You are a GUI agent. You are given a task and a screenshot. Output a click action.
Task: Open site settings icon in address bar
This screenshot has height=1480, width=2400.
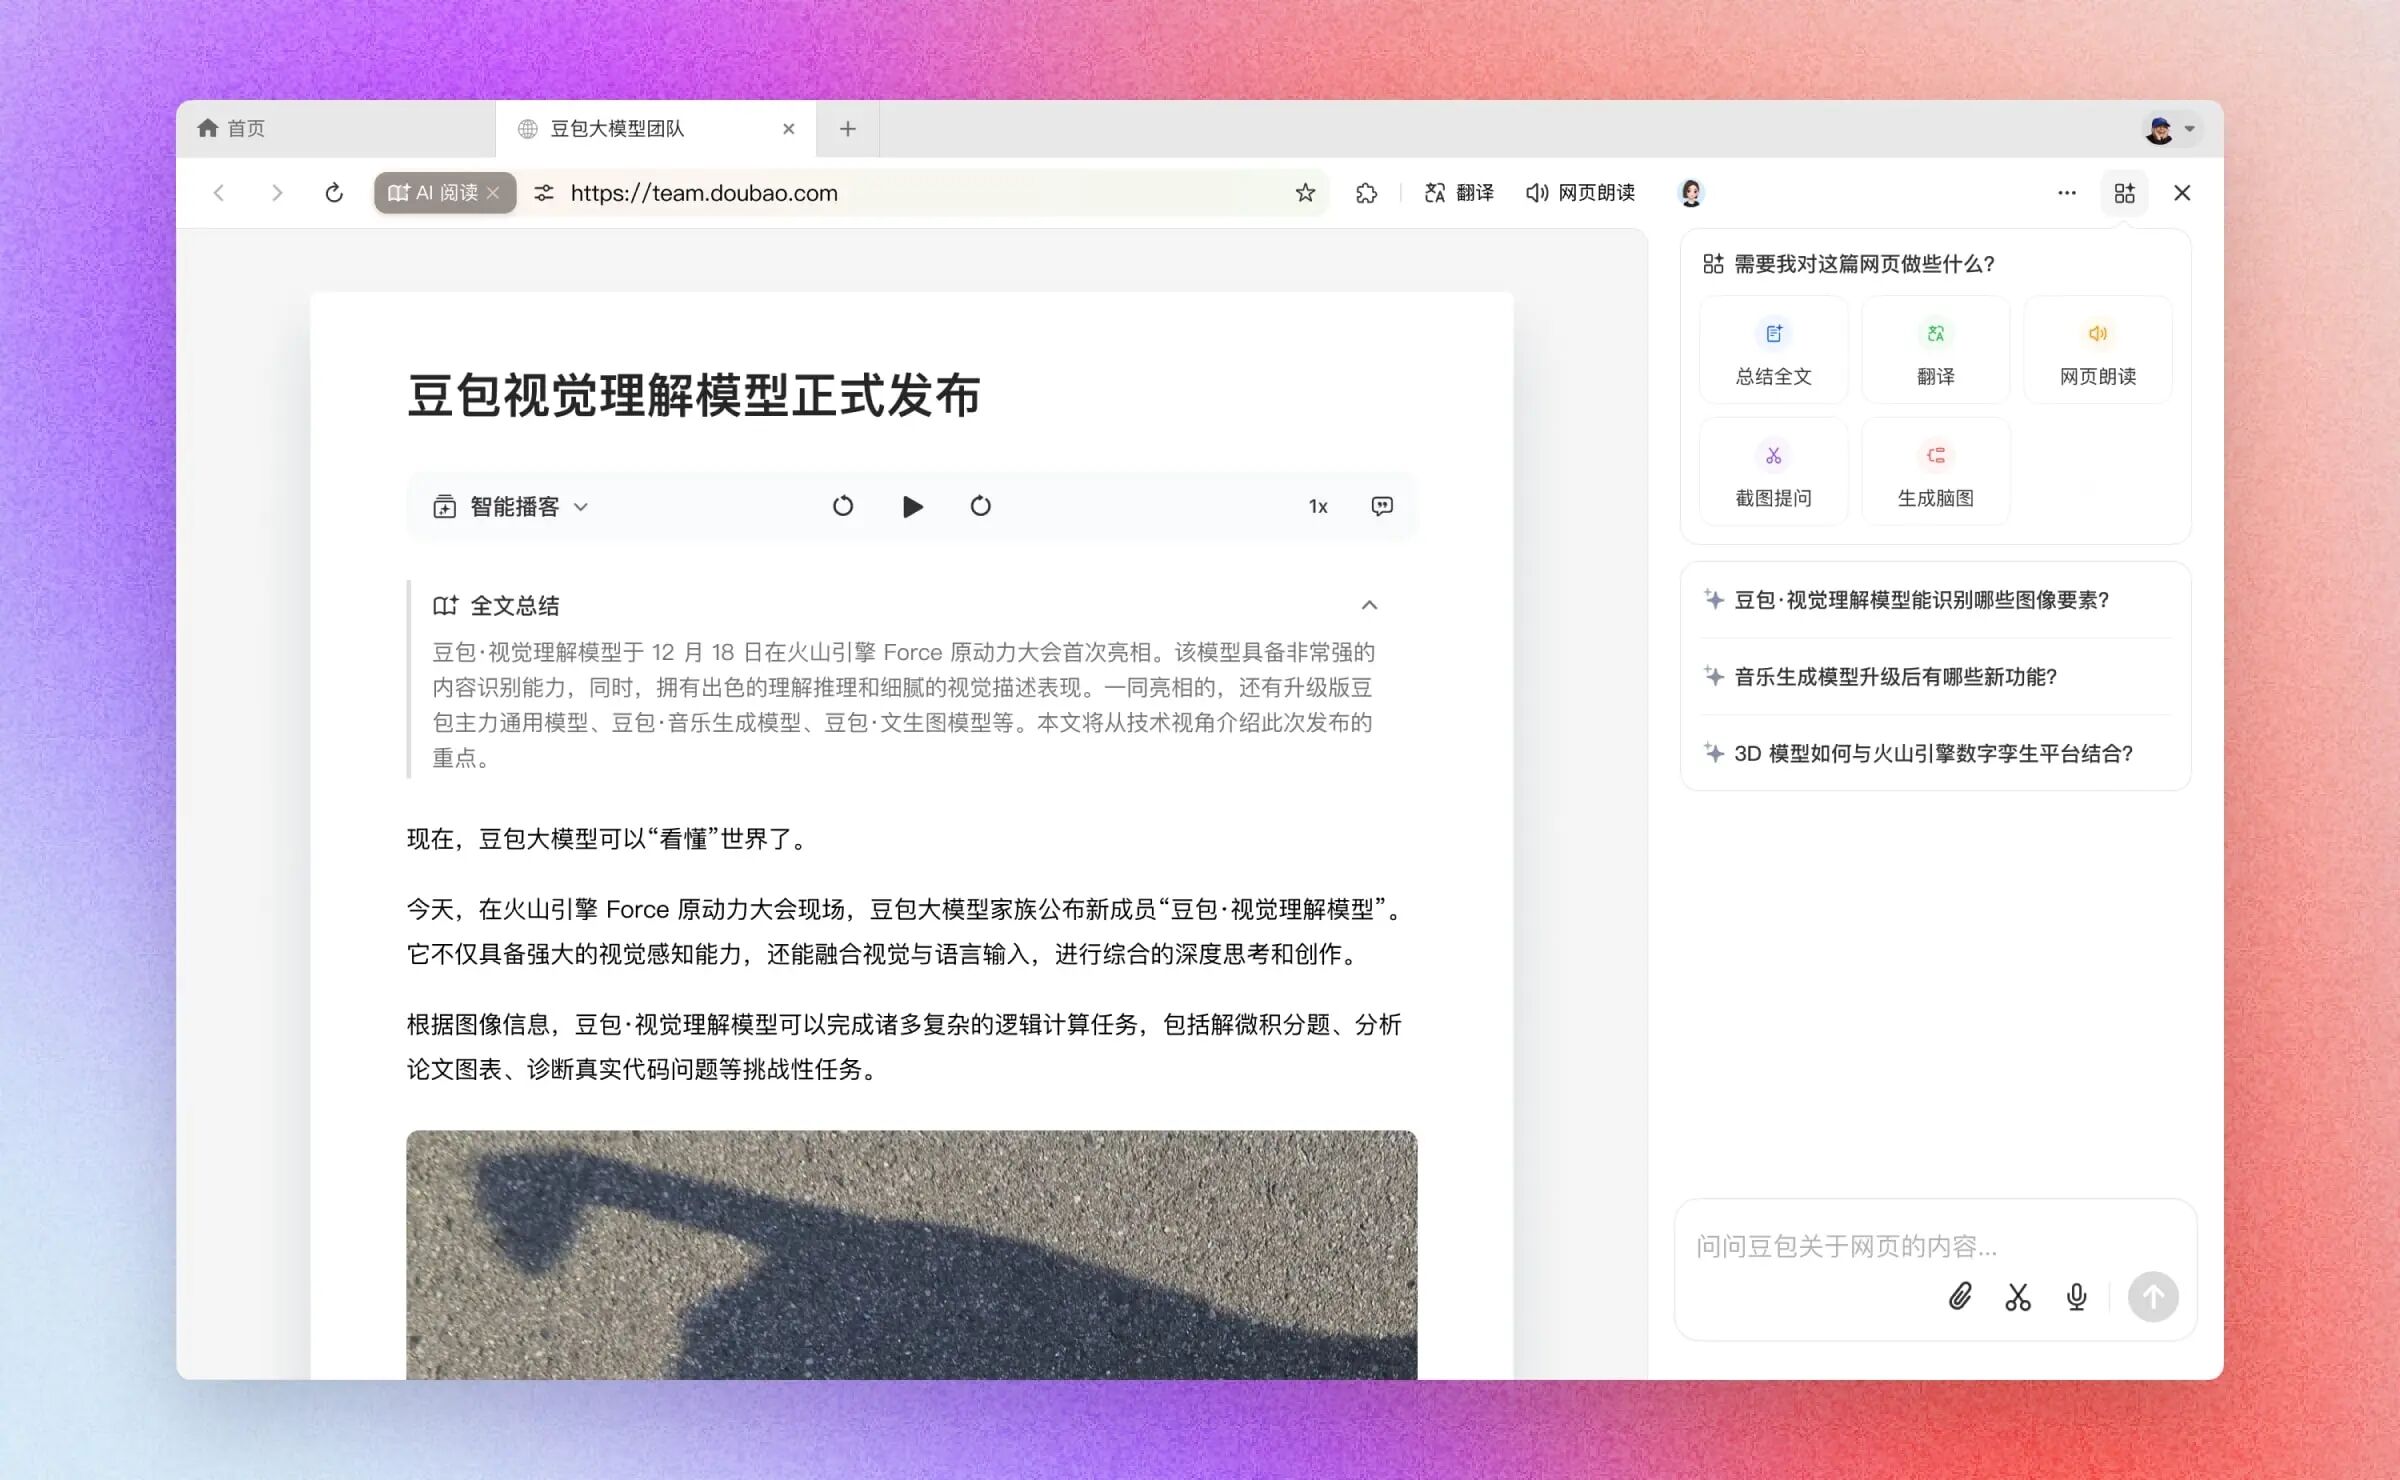coord(543,192)
